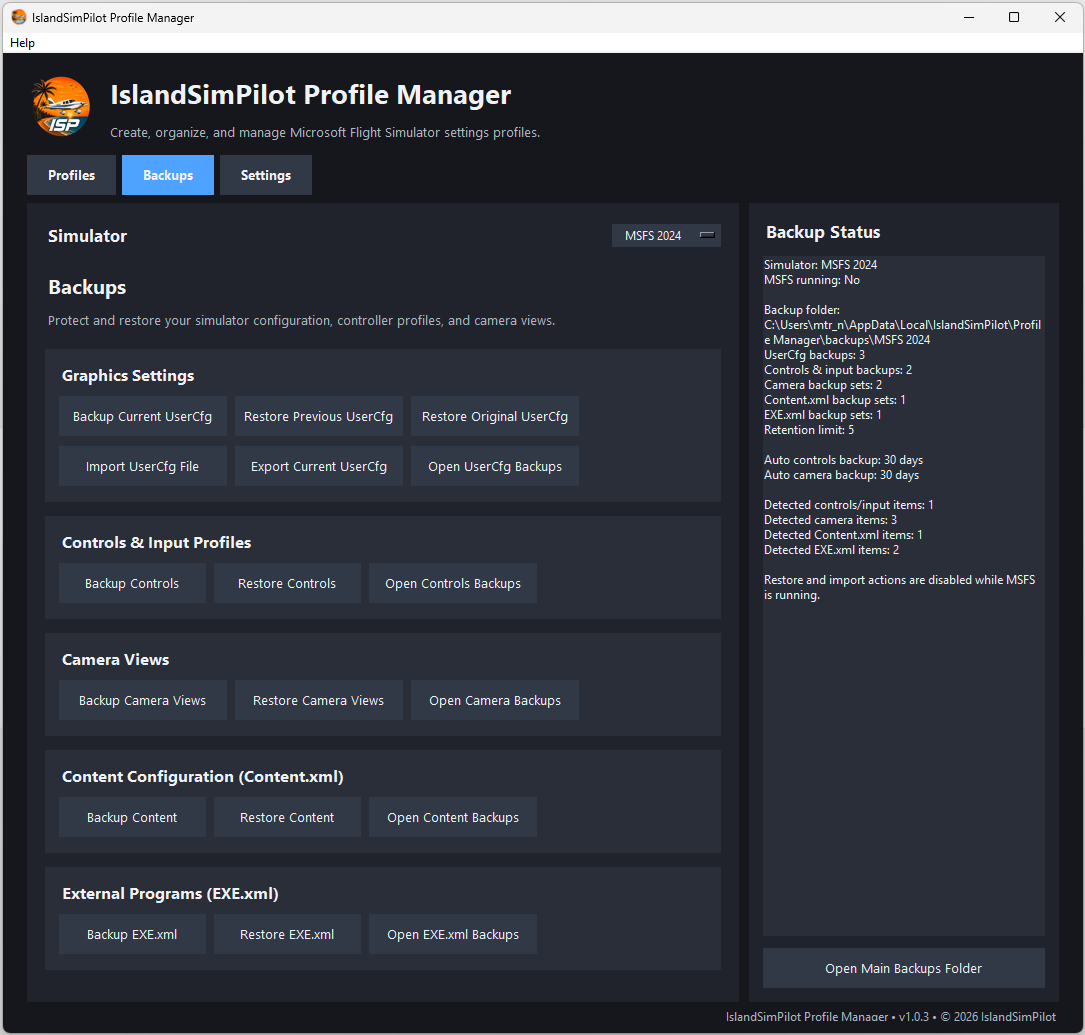The height and width of the screenshot is (1035, 1085).
Task: Click 'Detected EXE.xml items: 2' line
Action: pyautogui.click(x=832, y=550)
